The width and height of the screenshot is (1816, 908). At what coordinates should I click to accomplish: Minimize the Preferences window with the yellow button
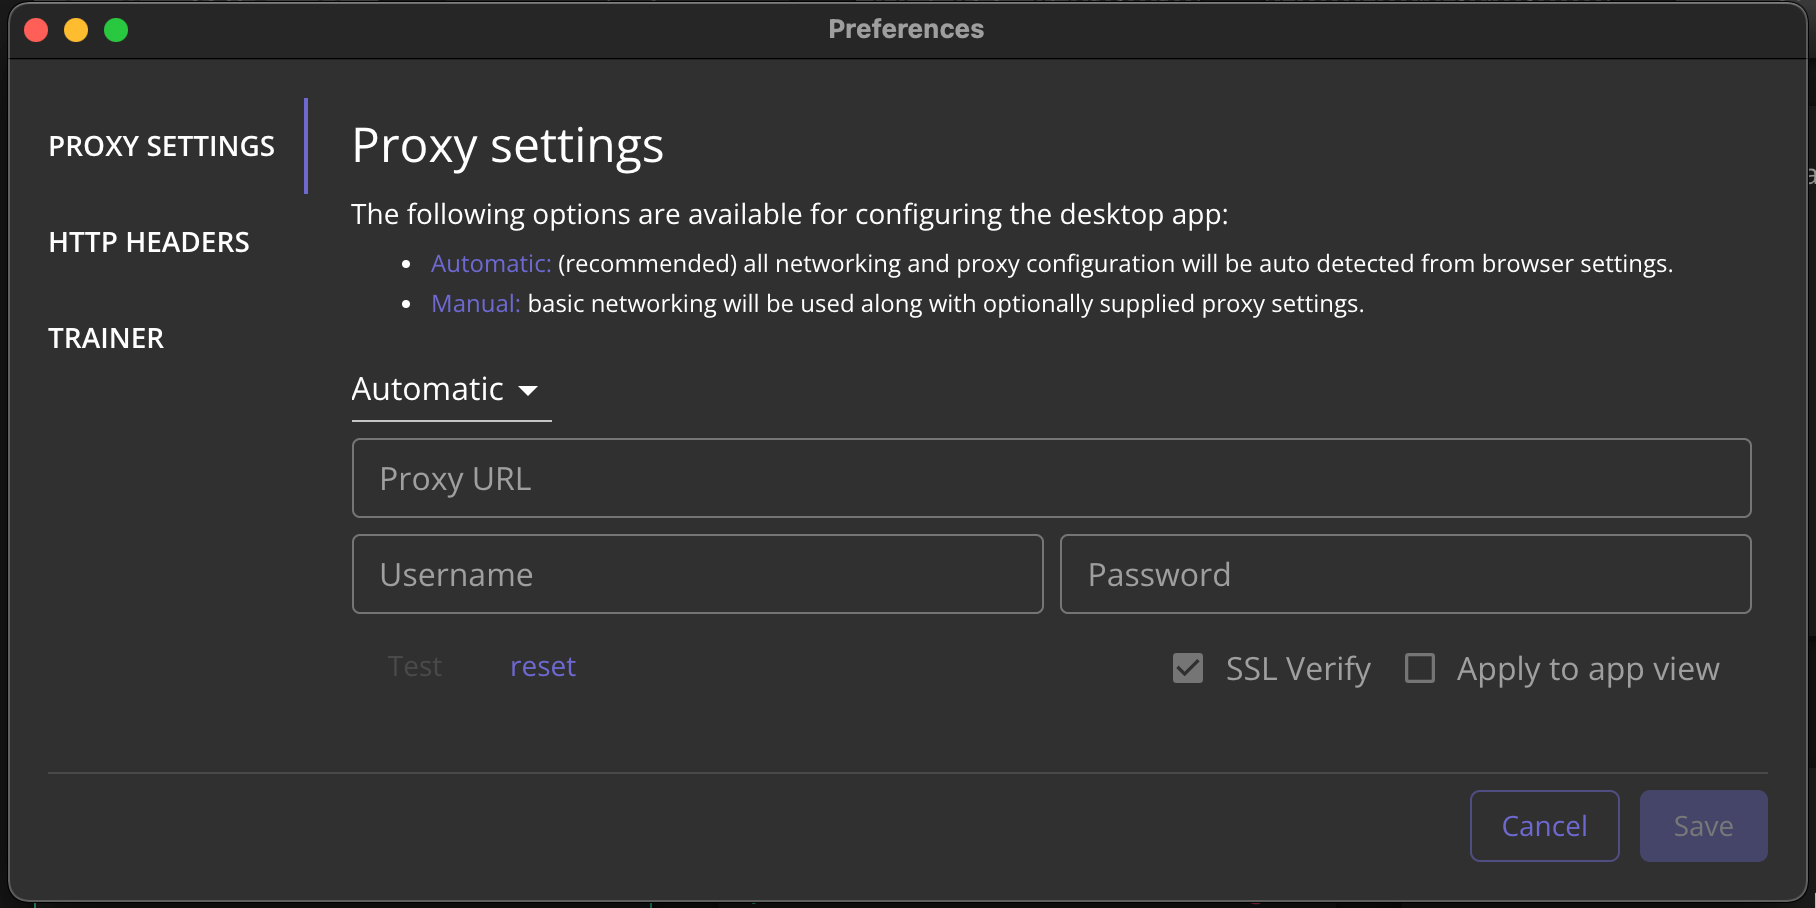tap(76, 30)
